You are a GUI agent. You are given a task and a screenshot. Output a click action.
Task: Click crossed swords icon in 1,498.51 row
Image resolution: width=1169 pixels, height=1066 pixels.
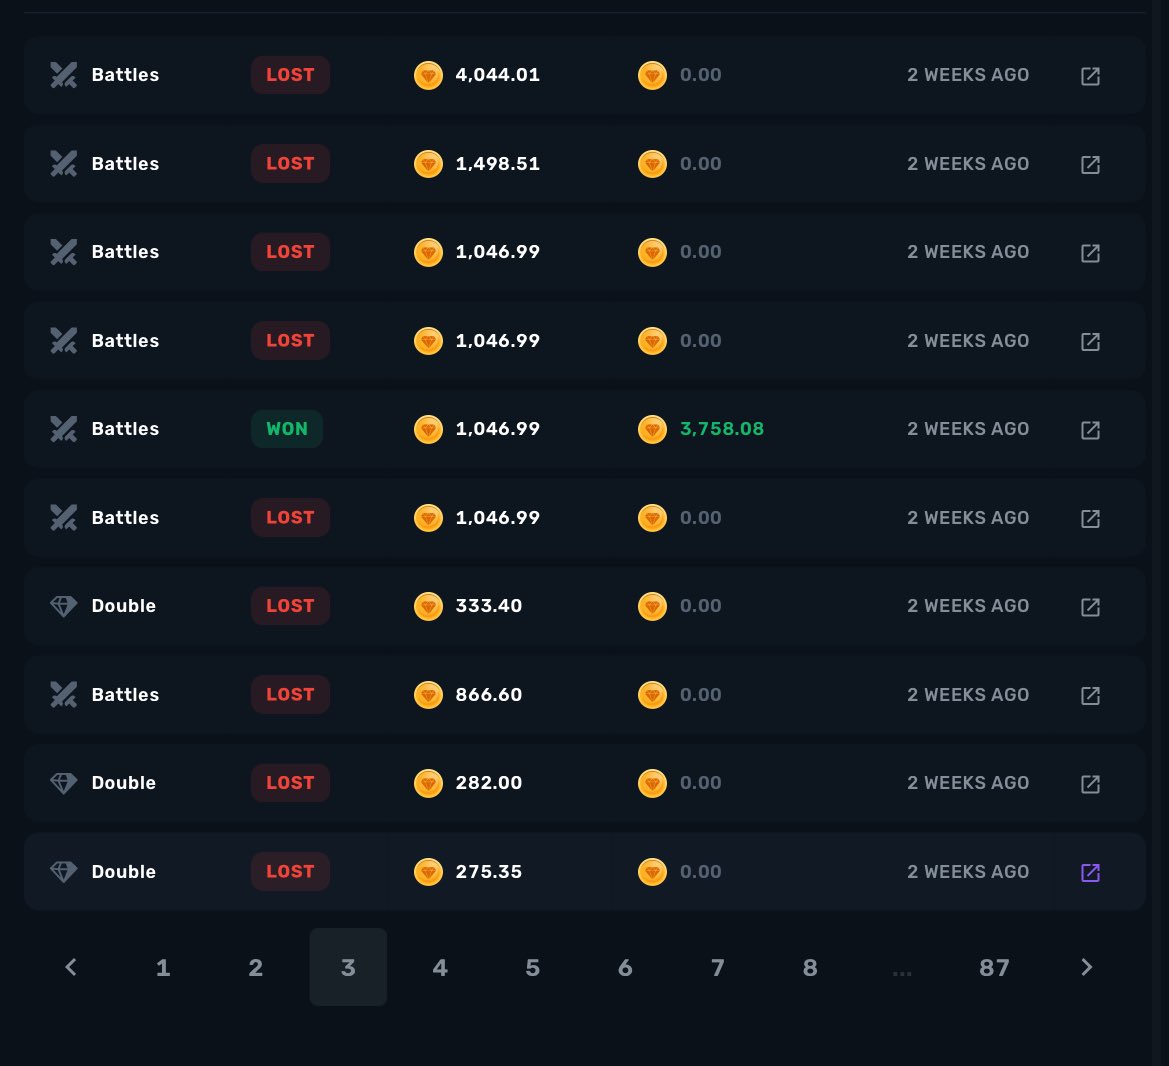pyautogui.click(x=63, y=163)
